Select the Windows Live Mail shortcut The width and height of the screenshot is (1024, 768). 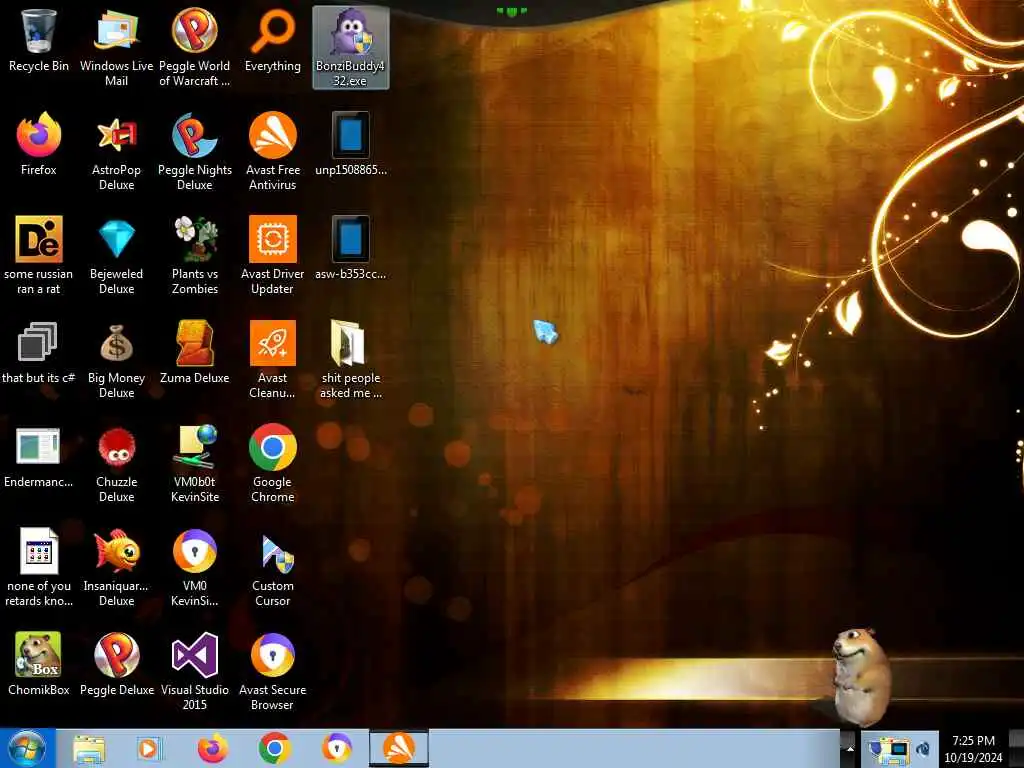click(x=116, y=47)
